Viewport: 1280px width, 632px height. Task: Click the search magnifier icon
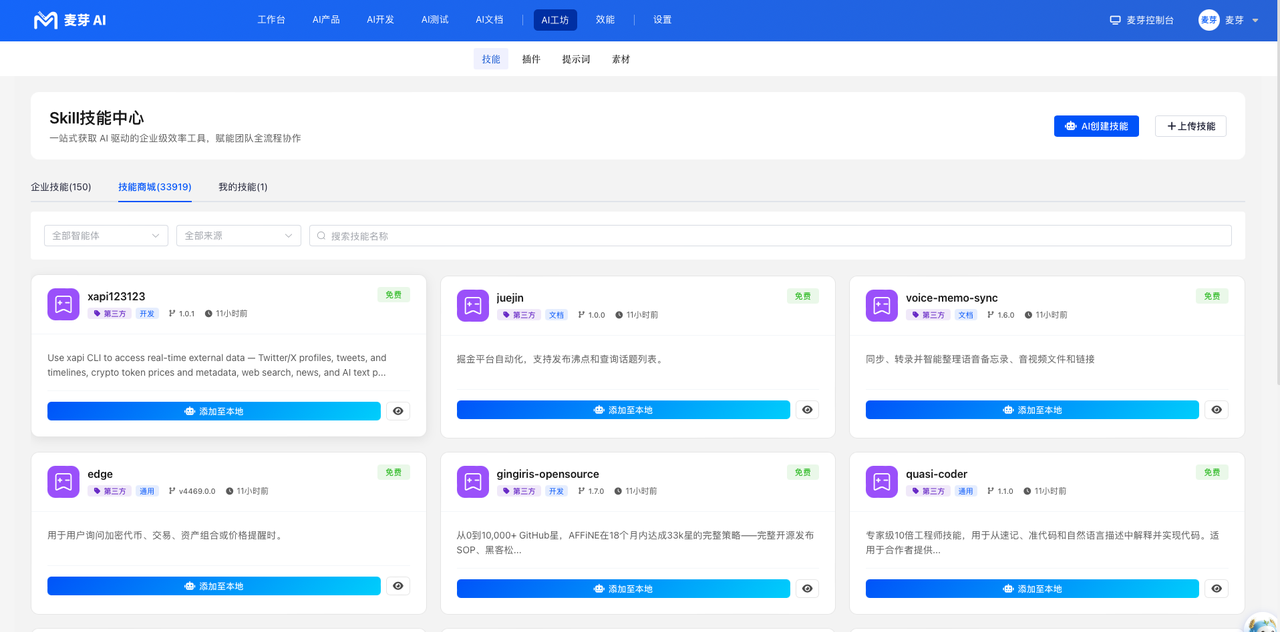(x=322, y=236)
